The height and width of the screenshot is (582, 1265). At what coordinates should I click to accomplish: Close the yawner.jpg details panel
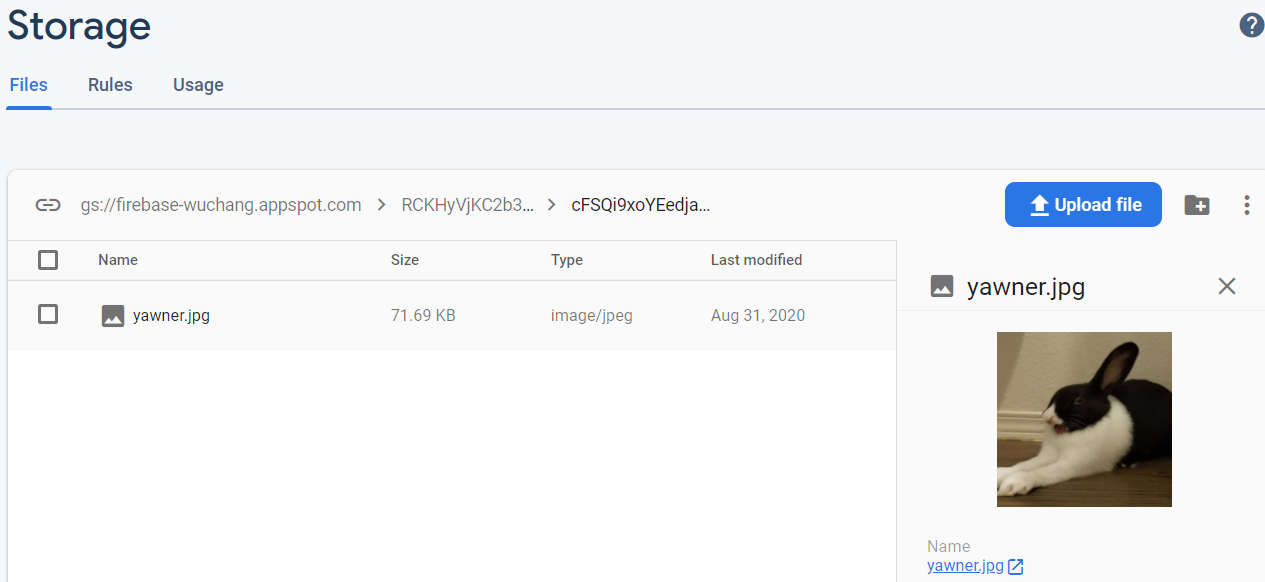(1227, 286)
